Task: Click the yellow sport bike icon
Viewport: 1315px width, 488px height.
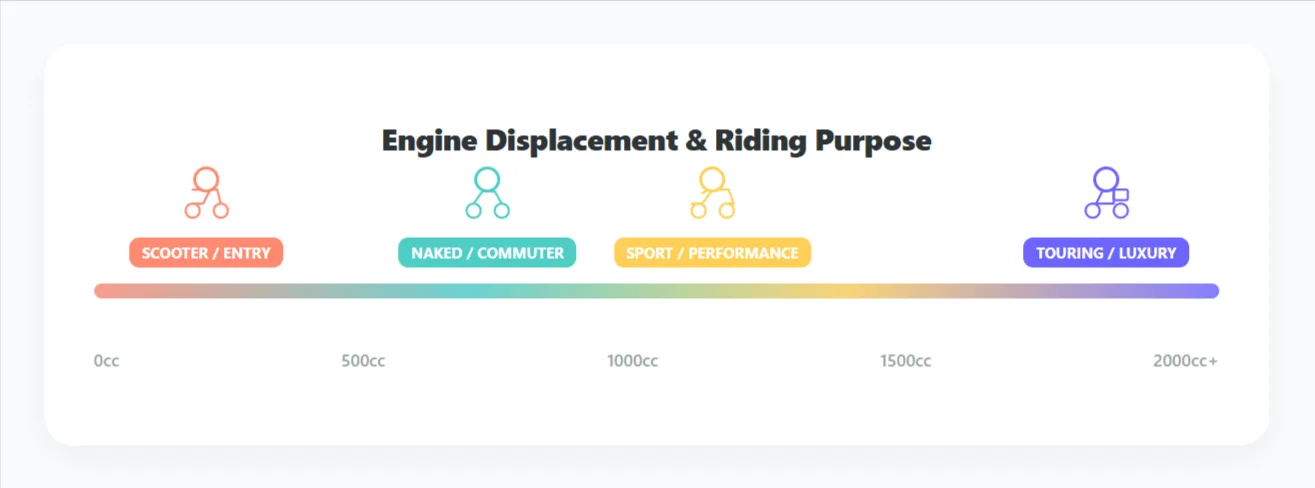Action: pos(712,193)
